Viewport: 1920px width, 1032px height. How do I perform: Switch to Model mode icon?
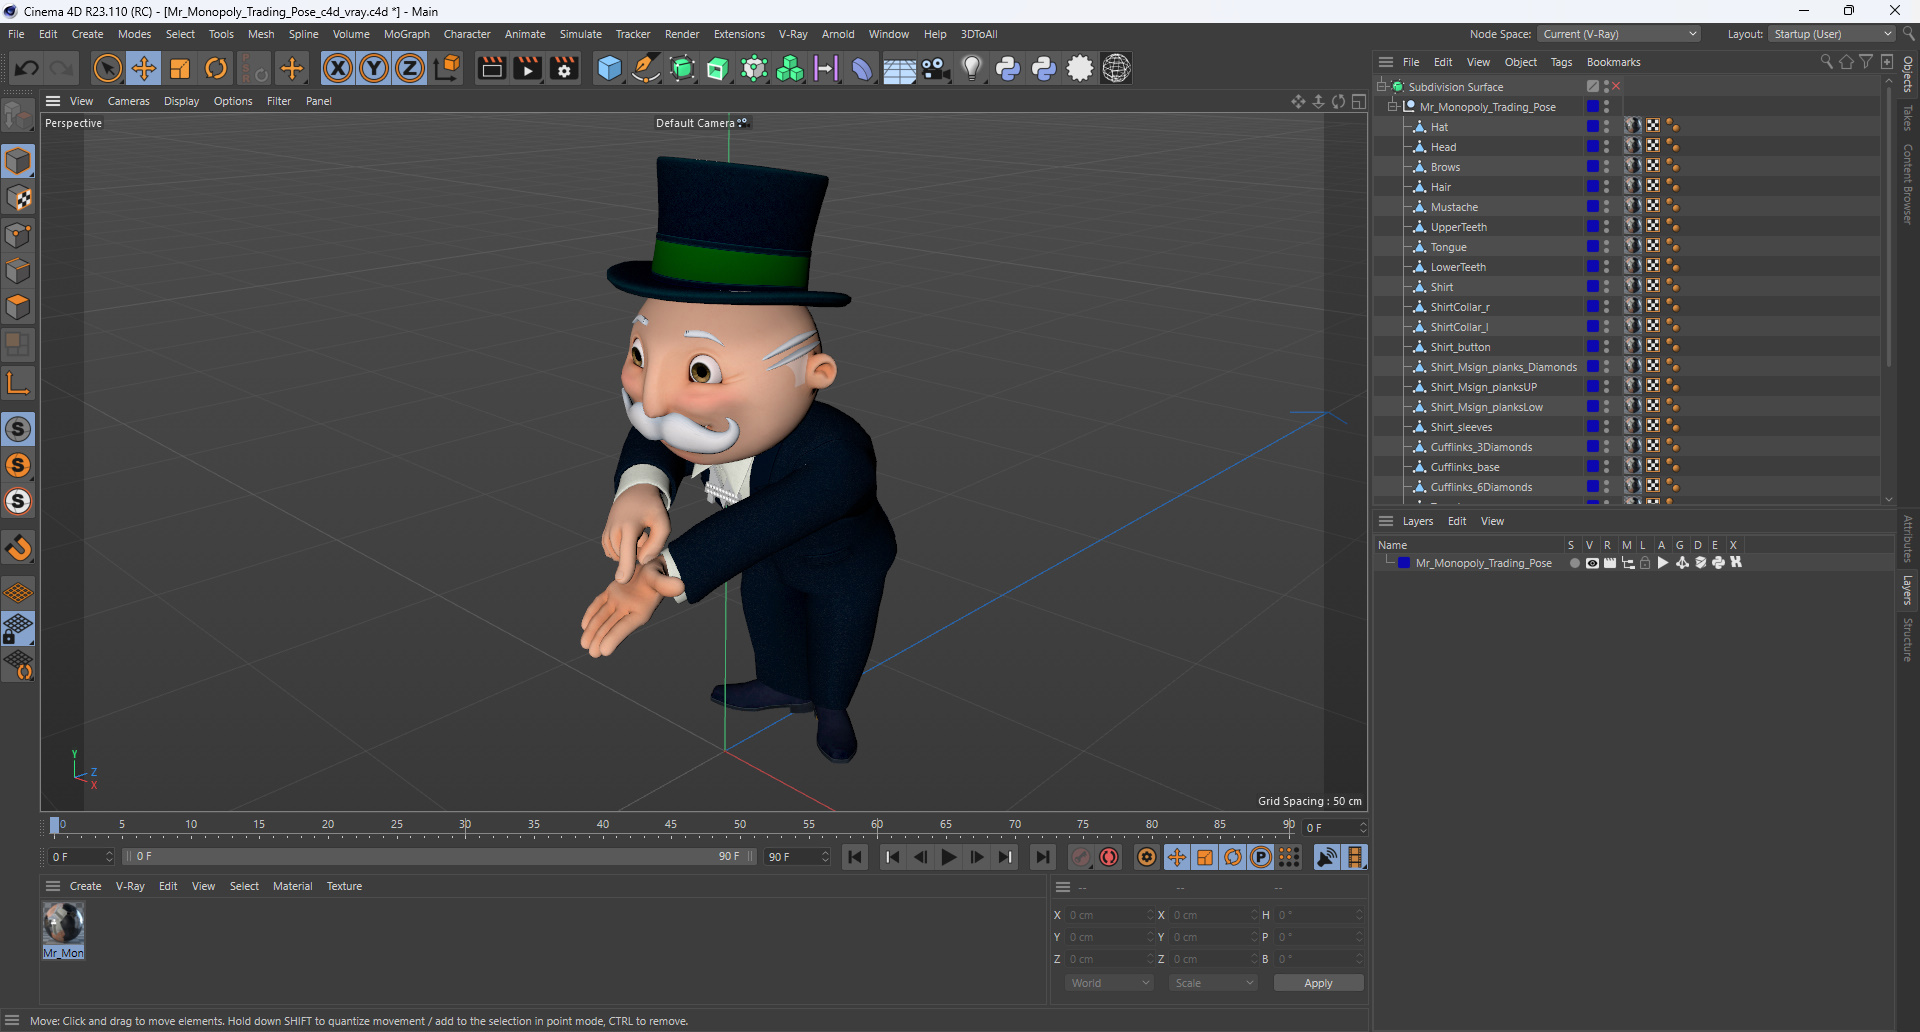coord(18,161)
